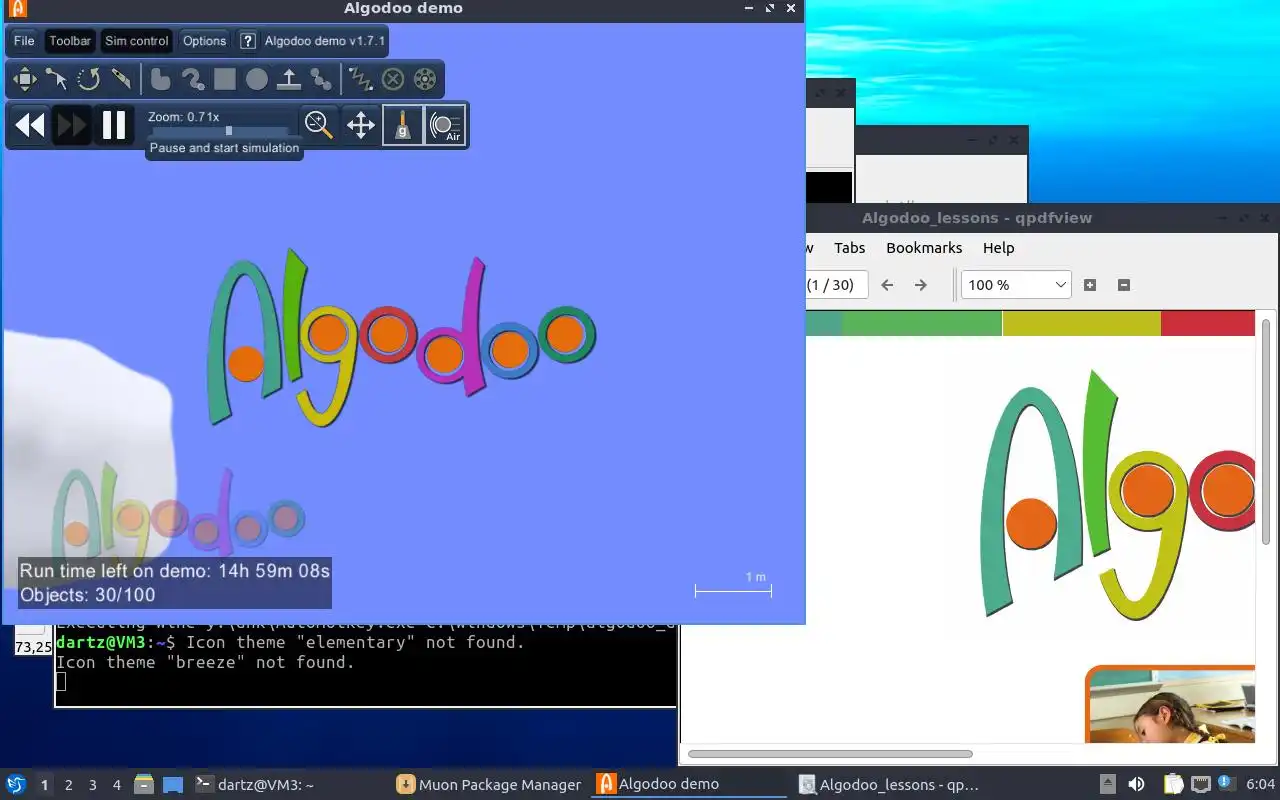The width and height of the screenshot is (1280, 800).
Task: Open the 100 % zoom dropdown
Action: [1016, 285]
